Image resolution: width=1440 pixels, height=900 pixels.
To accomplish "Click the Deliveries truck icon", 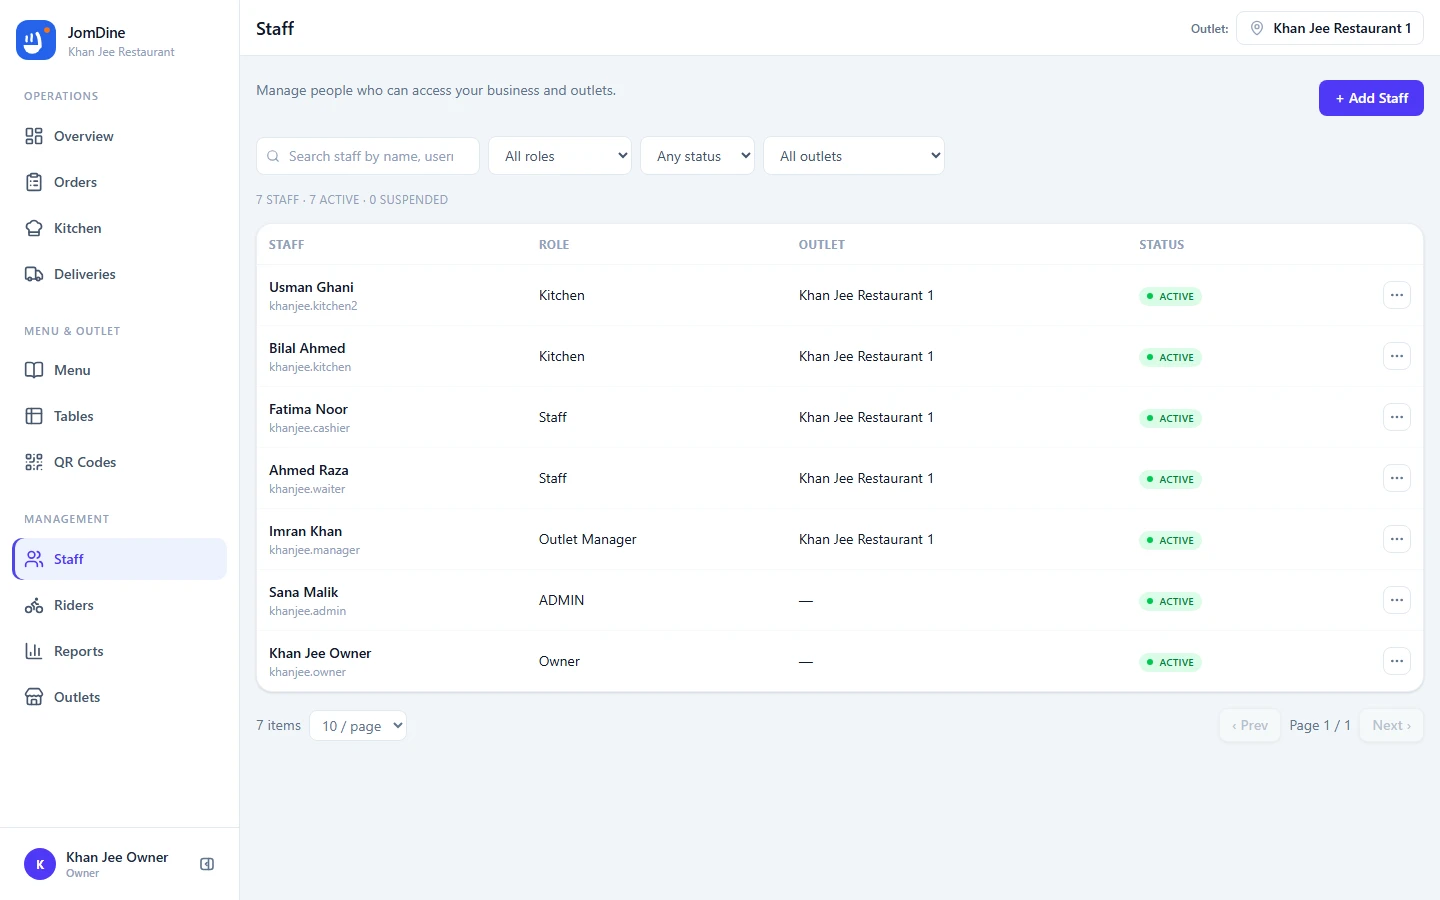I will pyautogui.click(x=34, y=274).
